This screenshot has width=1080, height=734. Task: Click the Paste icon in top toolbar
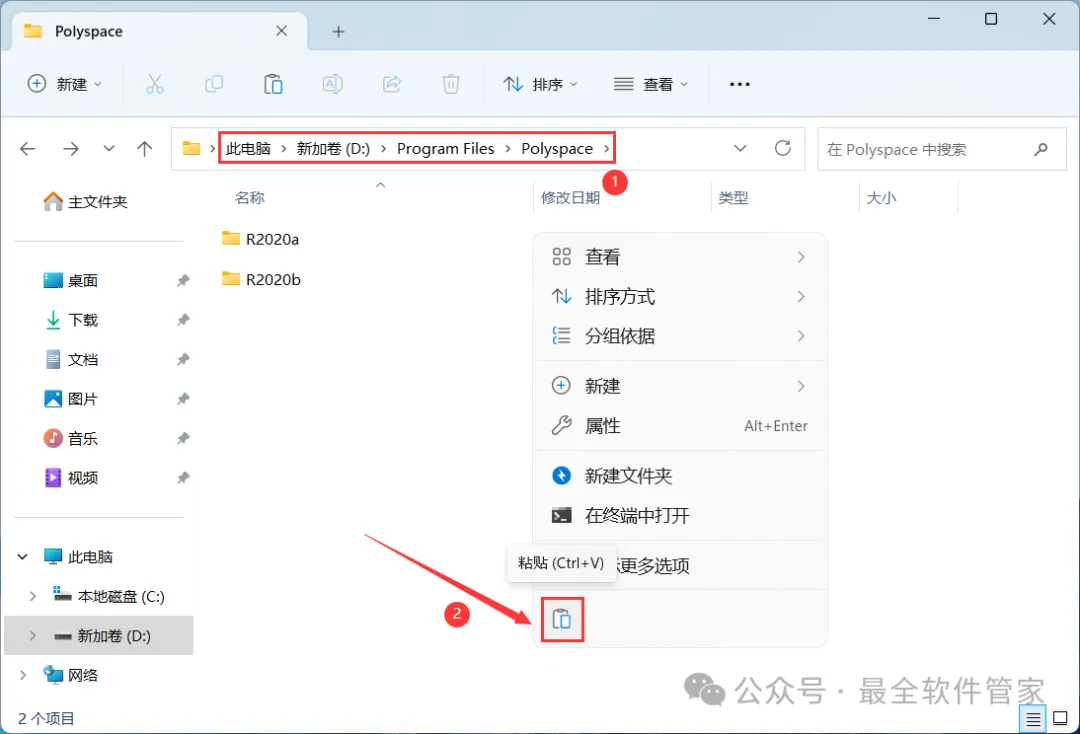[273, 84]
